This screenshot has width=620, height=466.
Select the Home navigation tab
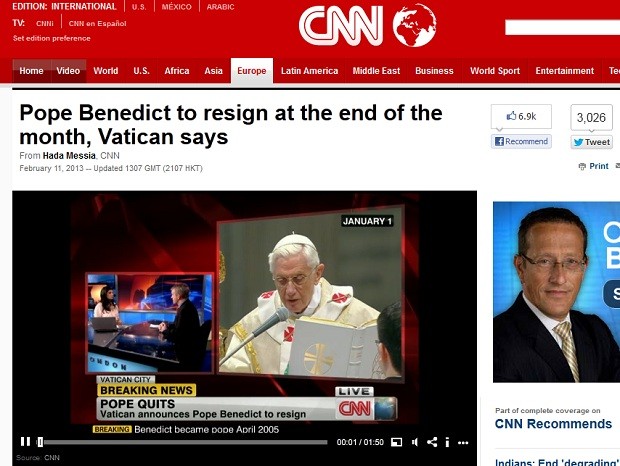31,71
